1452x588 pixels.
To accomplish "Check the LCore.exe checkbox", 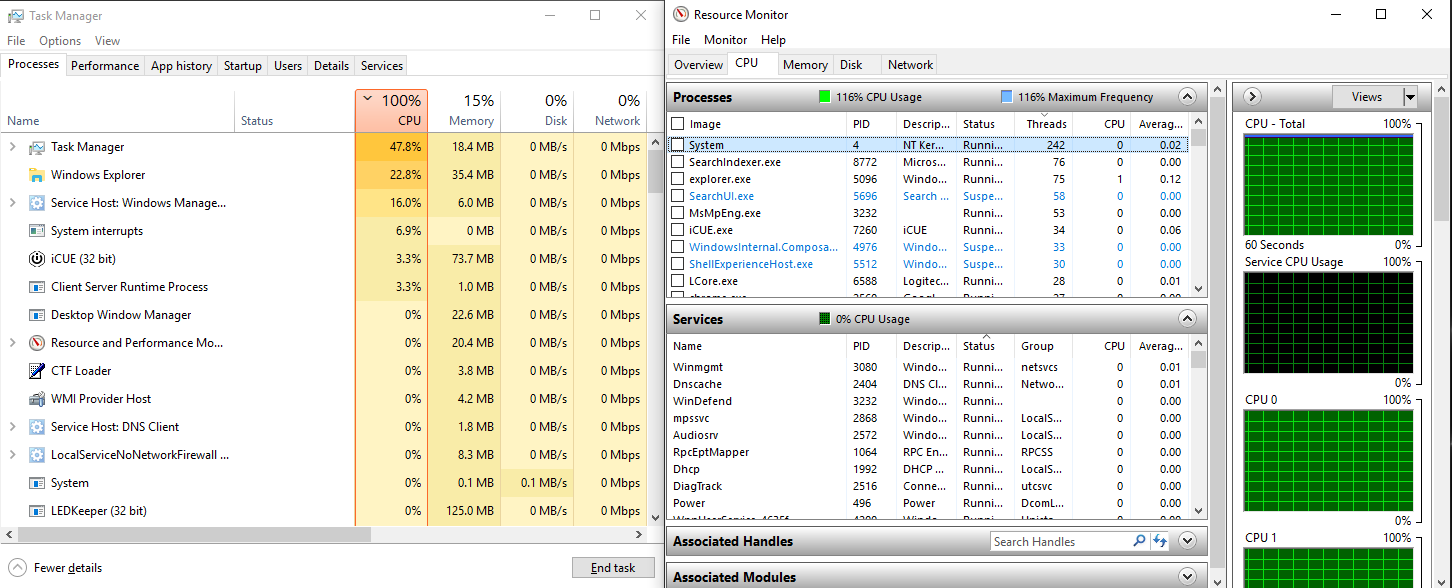I will click(678, 281).
